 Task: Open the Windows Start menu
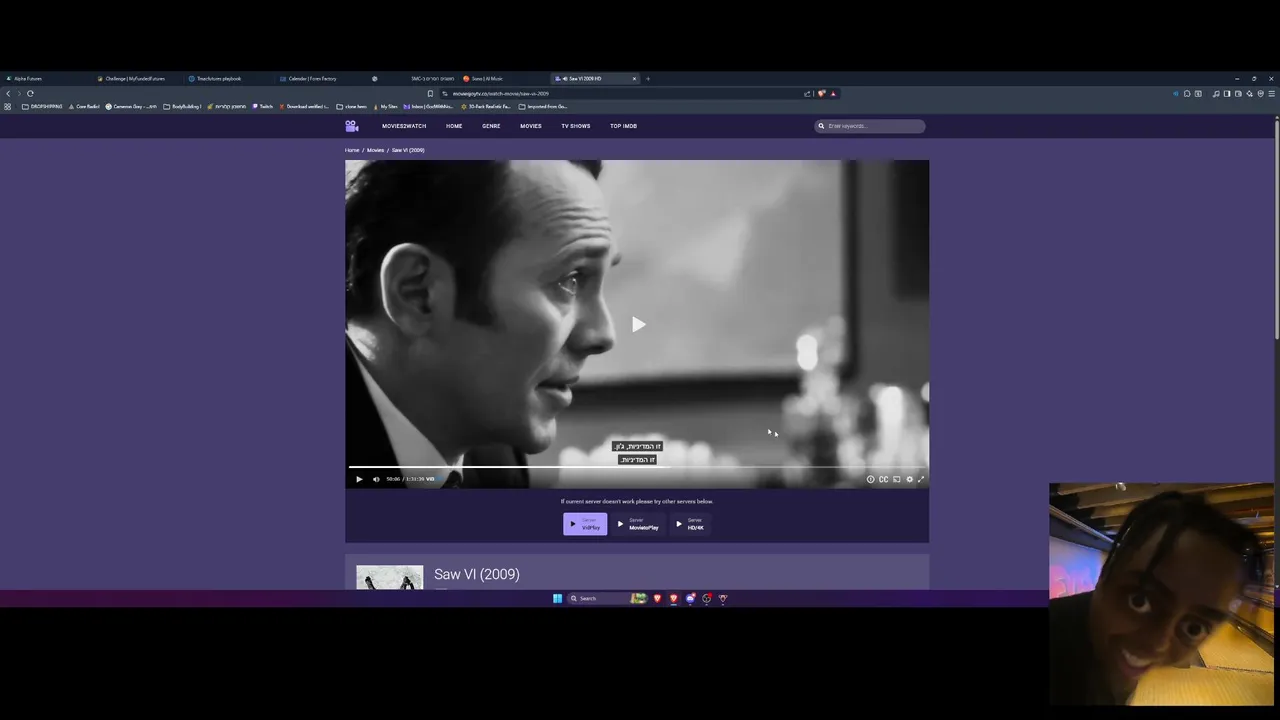(x=558, y=598)
